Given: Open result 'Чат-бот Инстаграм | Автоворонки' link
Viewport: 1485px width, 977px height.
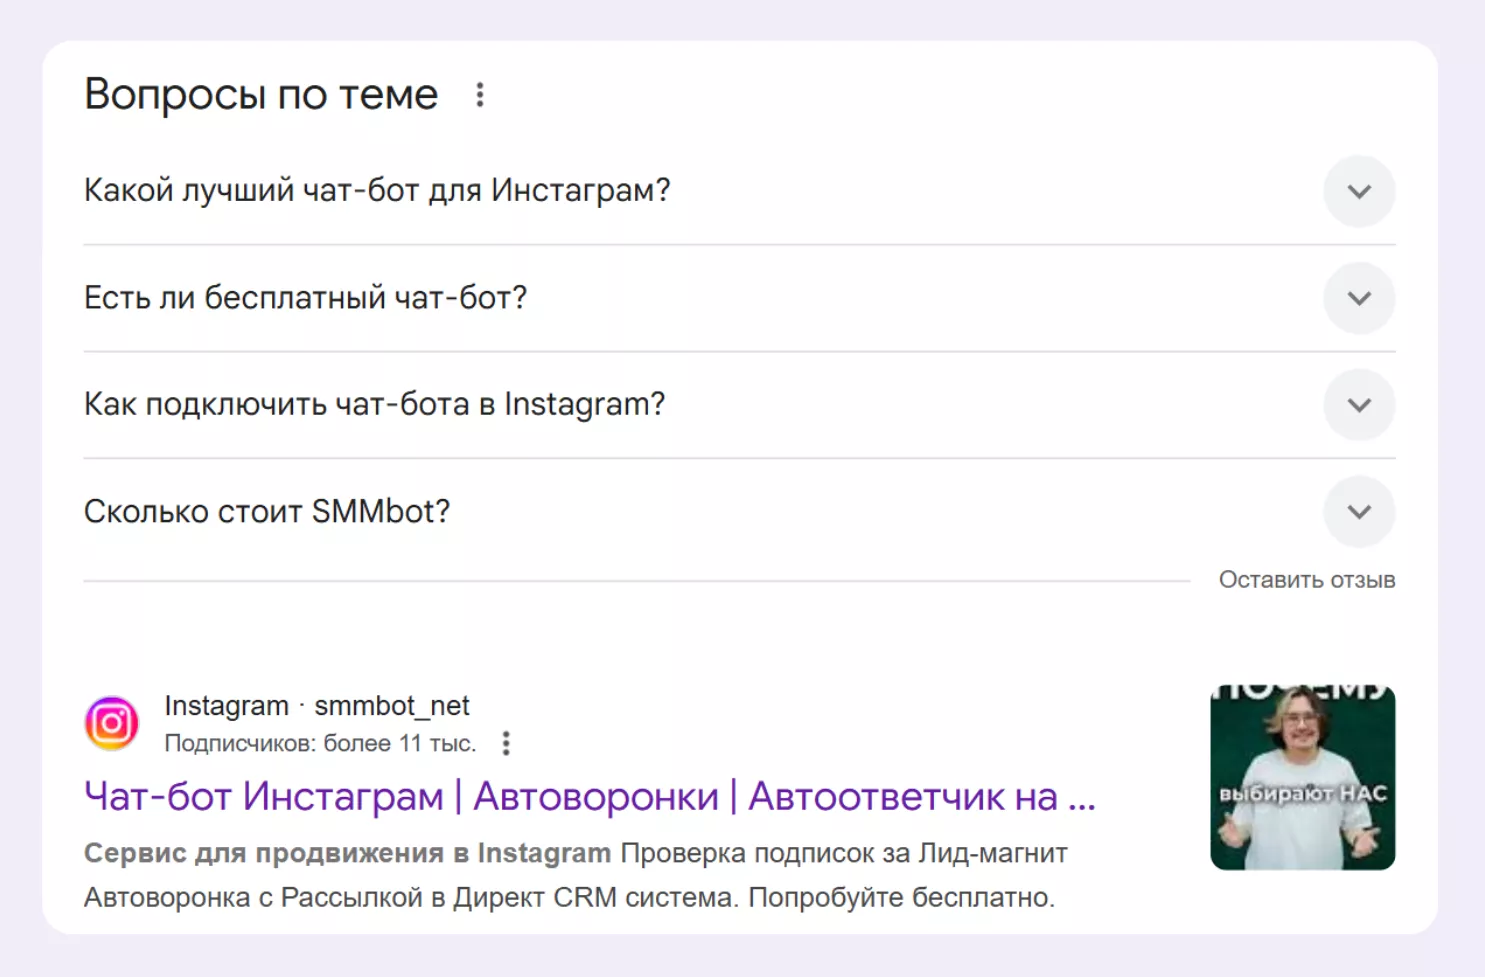Looking at the screenshot, I should (x=590, y=797).
